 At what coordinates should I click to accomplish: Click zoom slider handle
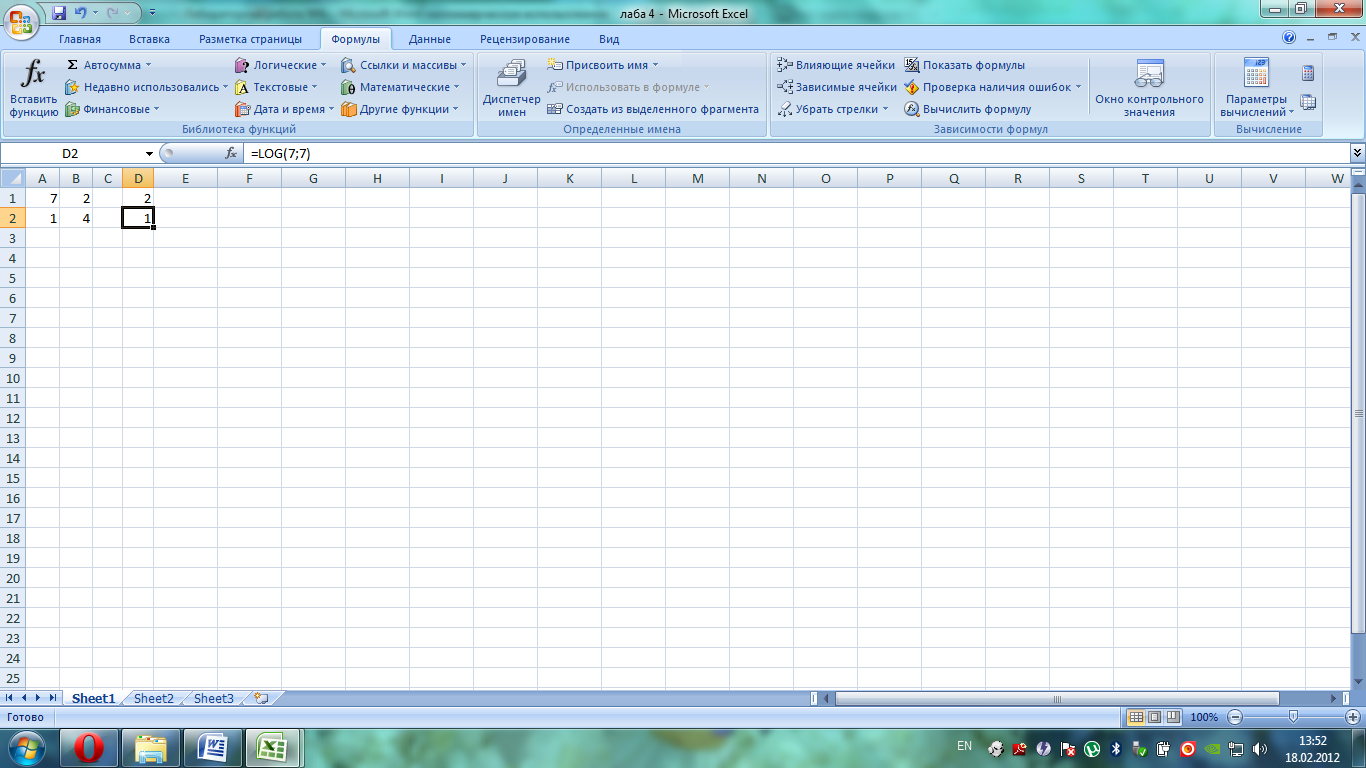[x=1293, y=717]
